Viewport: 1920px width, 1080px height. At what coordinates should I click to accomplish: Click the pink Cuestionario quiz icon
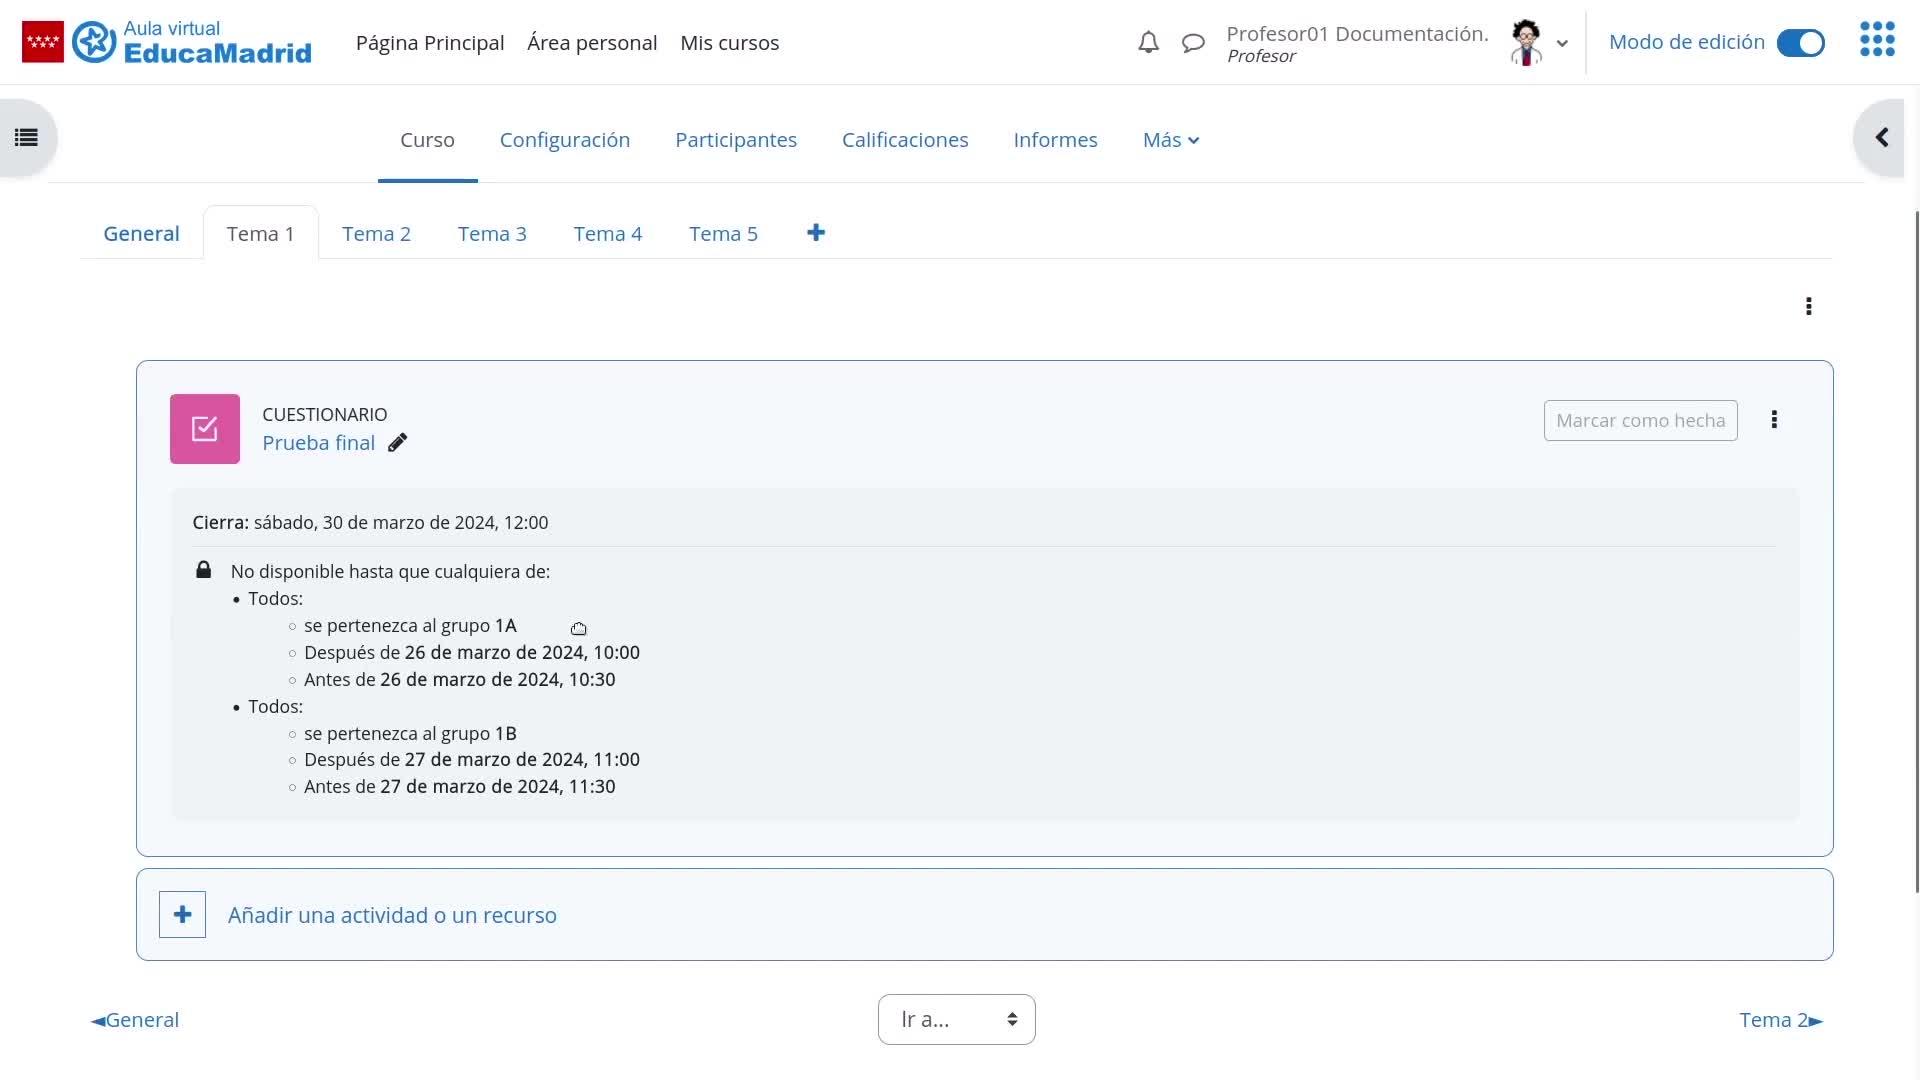tap(205, 429)
